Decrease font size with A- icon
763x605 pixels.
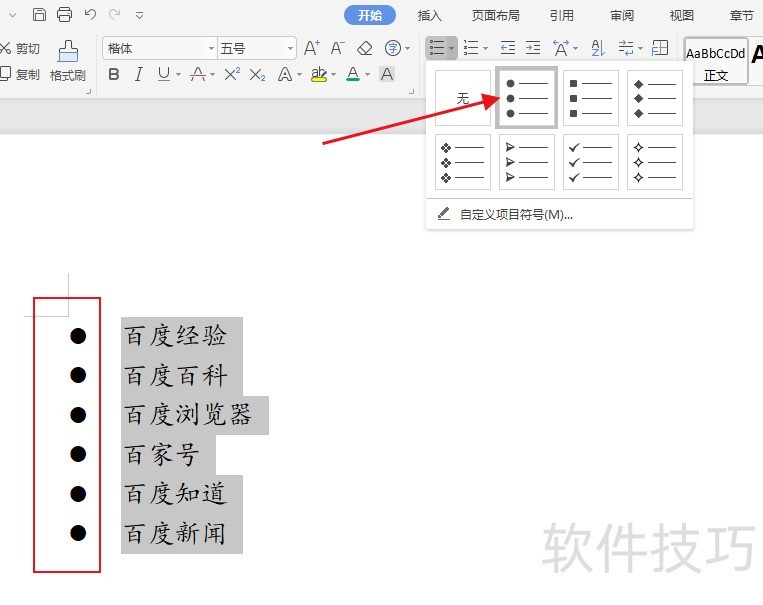(x=337, y=48)
